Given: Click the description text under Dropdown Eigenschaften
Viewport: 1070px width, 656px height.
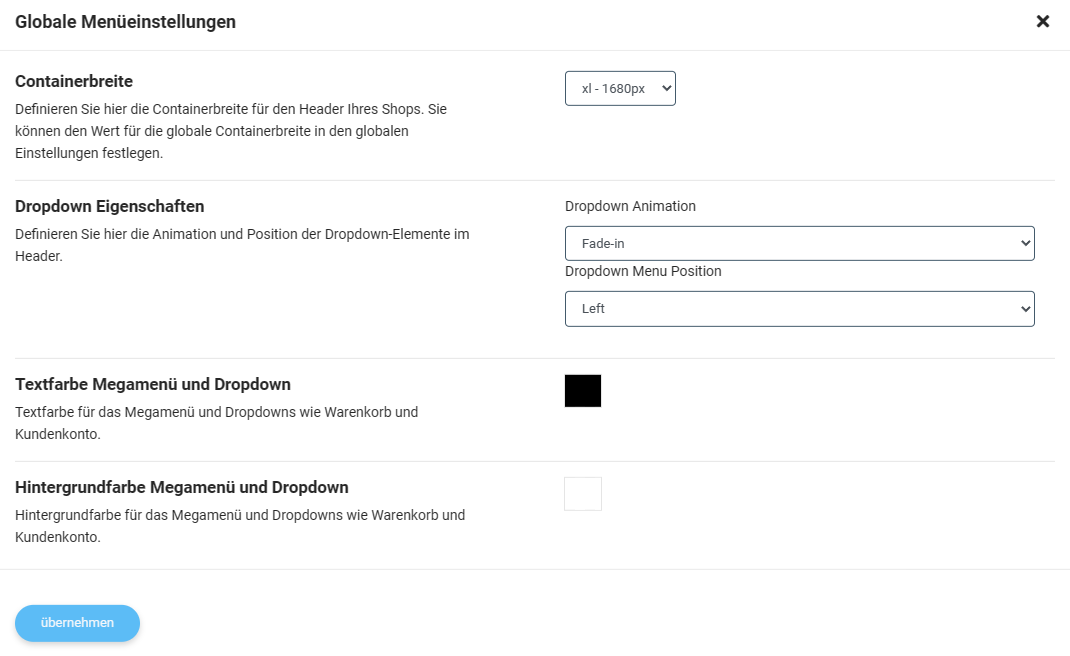Looking at the screenshot, I should tap(242, 245).
